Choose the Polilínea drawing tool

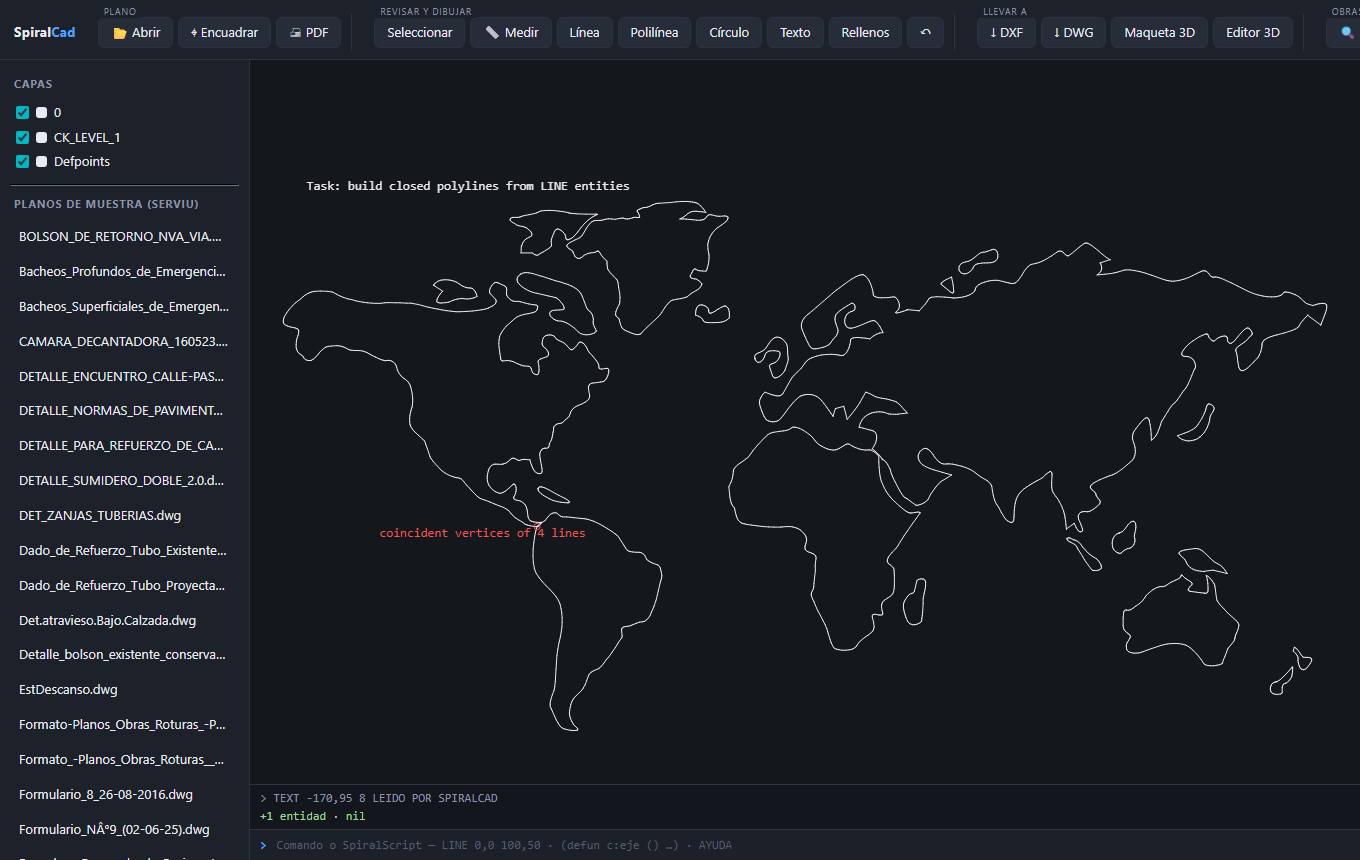(654, 32)
